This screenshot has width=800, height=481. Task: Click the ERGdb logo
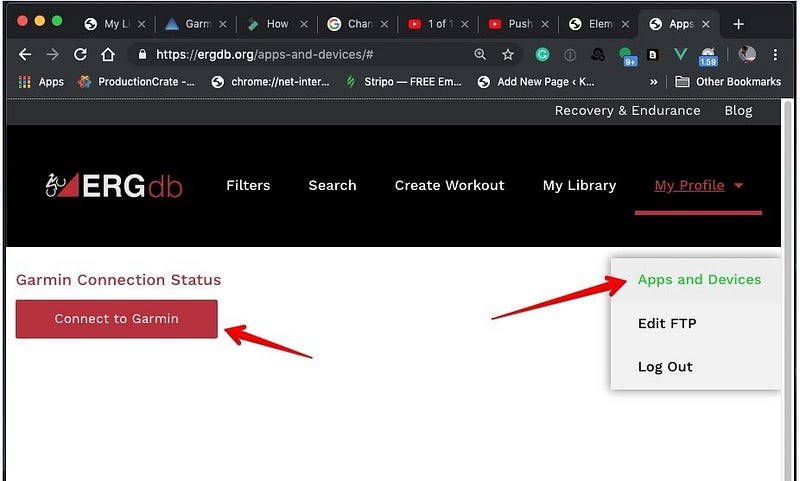coord(114,185)
